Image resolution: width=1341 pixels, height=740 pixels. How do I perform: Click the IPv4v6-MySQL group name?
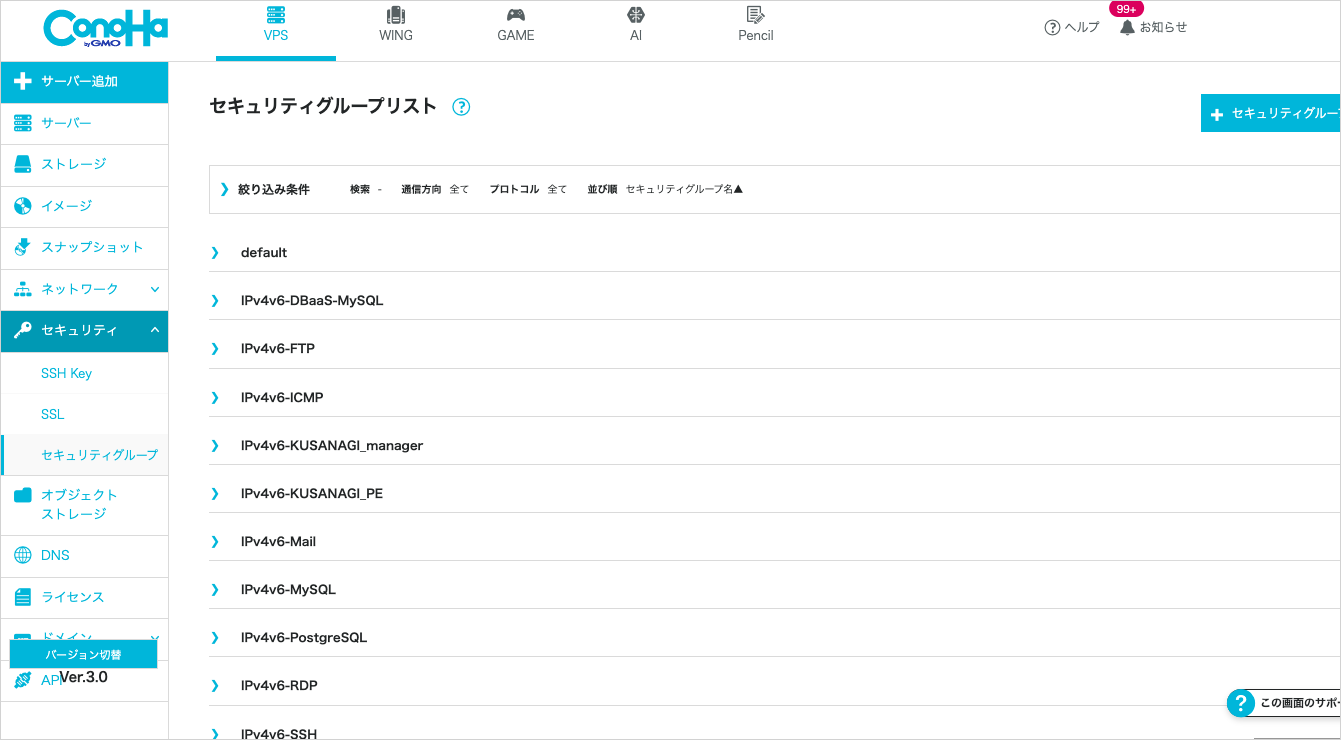tap(288, 589)
